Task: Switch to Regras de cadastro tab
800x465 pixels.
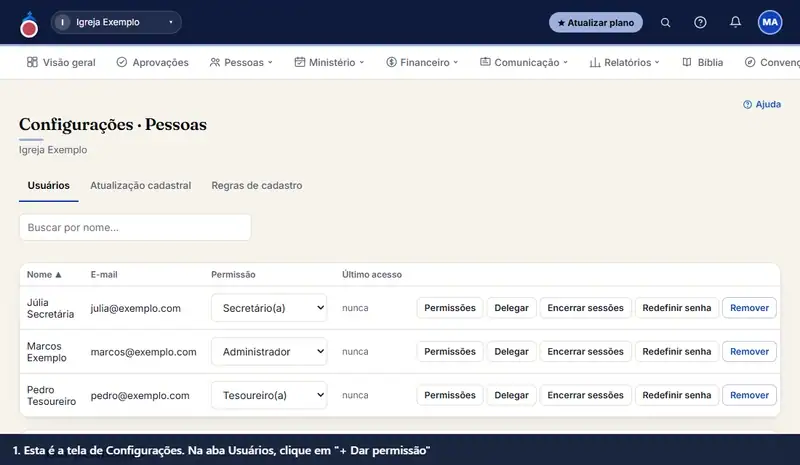Action: (257, 185)
